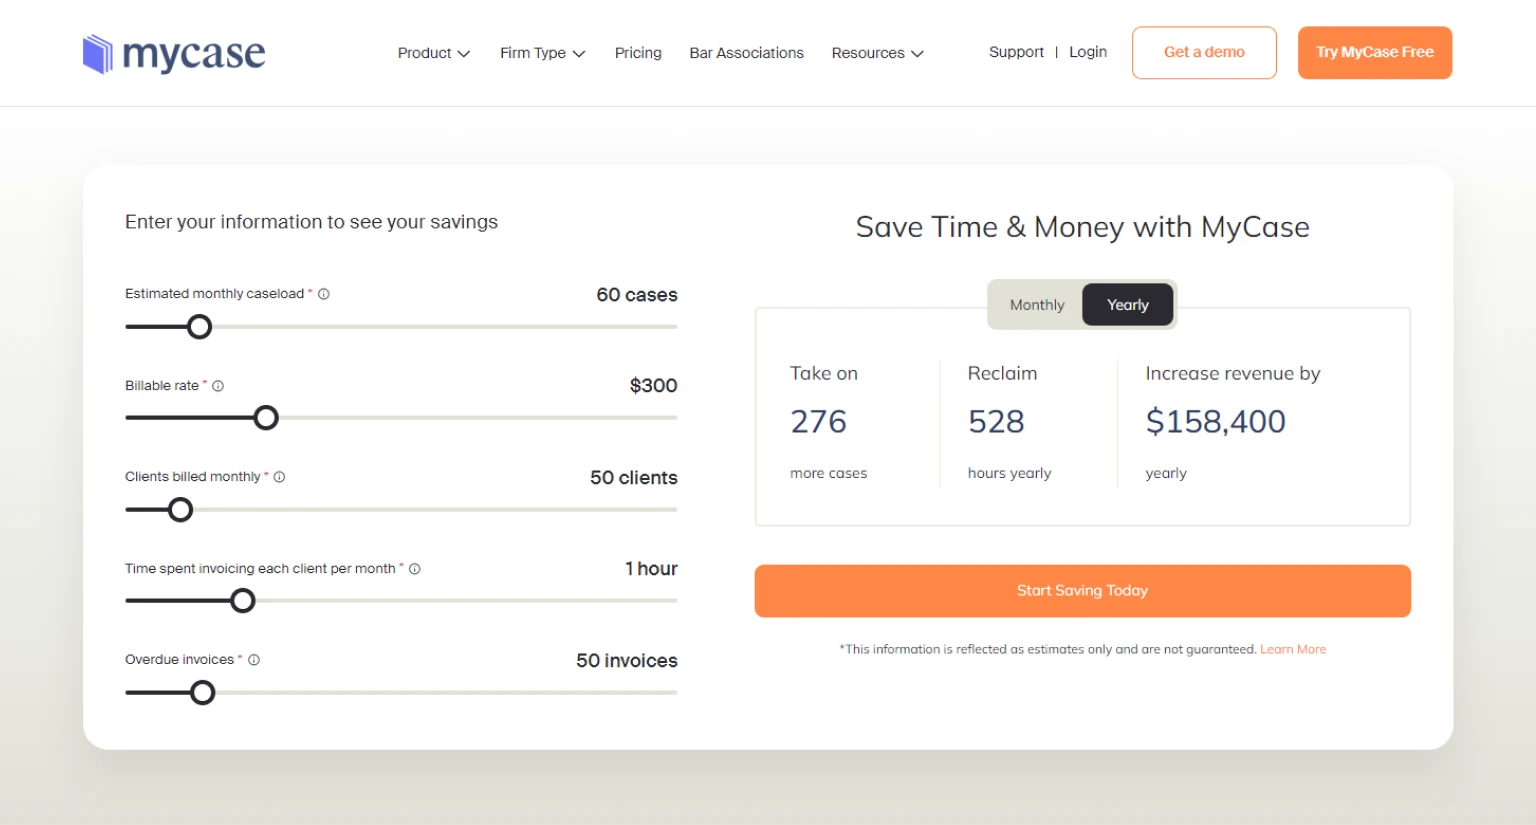This screenshot has width=1536, height=825.
Task: Switch savings view to Monthly
Action: [x=1036, y=304]
